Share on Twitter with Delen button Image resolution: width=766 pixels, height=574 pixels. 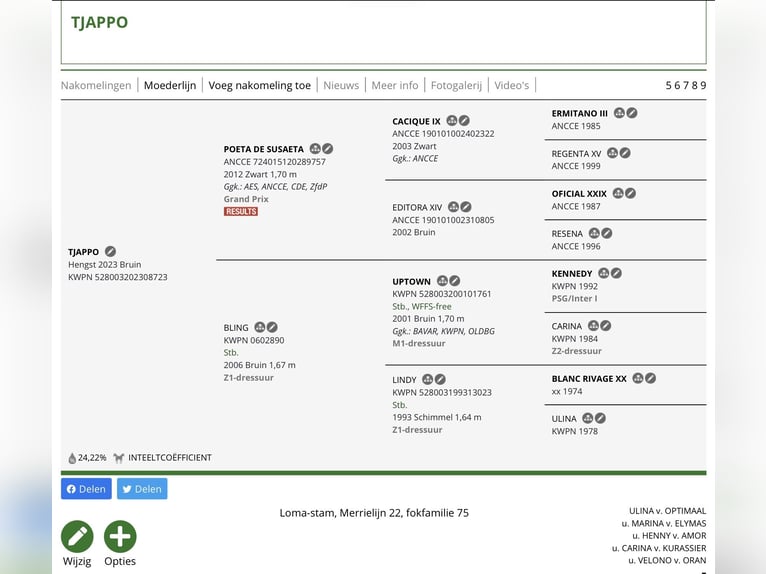click(142, 489)
